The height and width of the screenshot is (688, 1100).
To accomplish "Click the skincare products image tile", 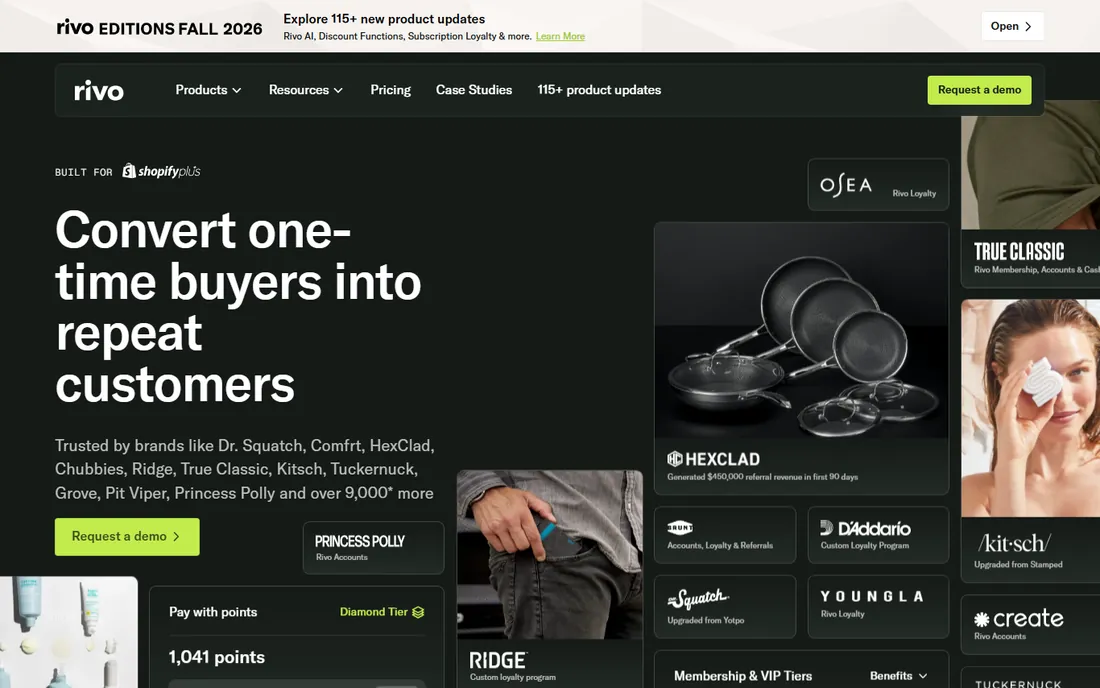I will pos(69,632).
